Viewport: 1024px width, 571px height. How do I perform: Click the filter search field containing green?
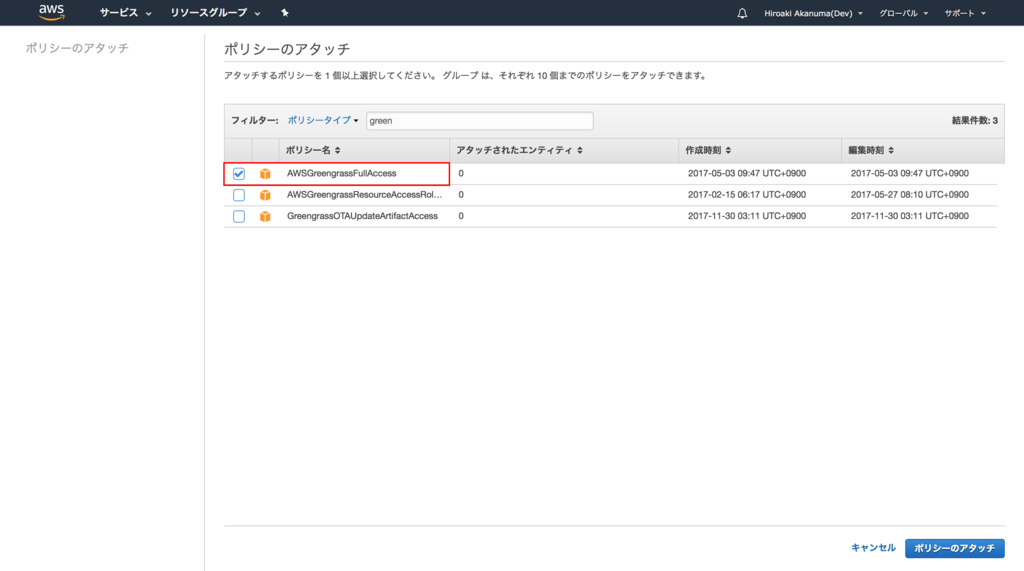click(479, 121)
